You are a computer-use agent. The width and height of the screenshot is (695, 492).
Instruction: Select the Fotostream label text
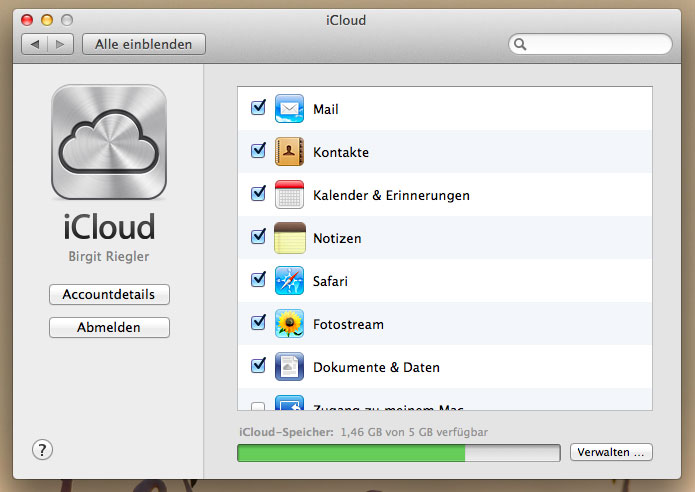click(x=348, y=324)
